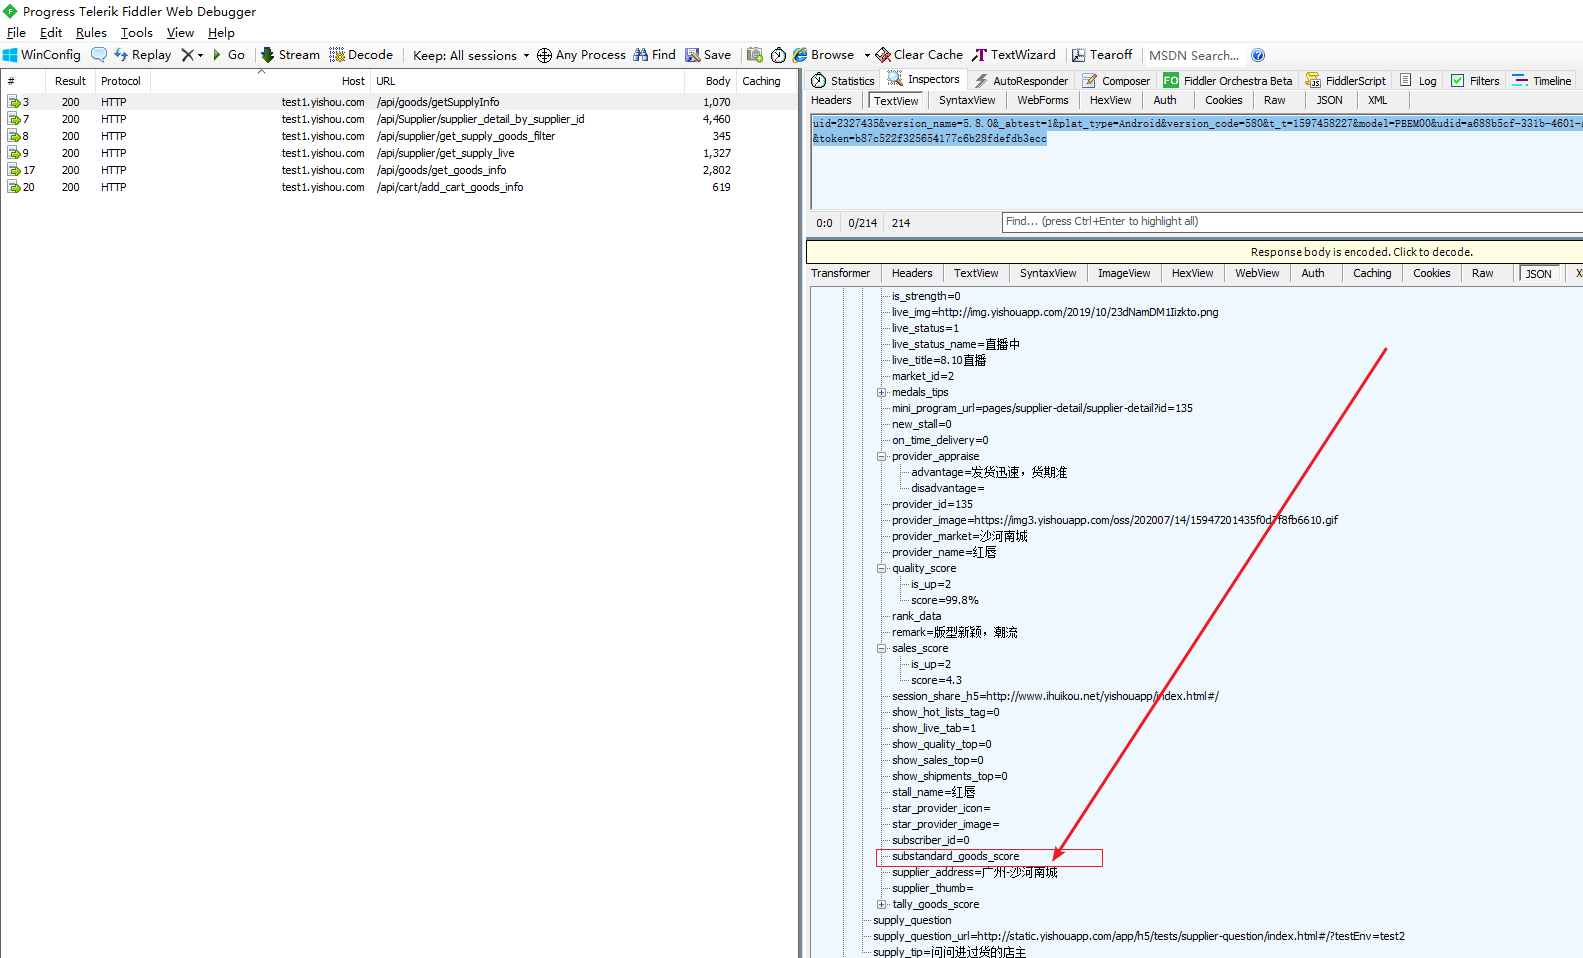This screenshot has width=1583, height=958.
Task: Open Fiddler Orchestra Beta tab
Action: (x=1228, y=81)
